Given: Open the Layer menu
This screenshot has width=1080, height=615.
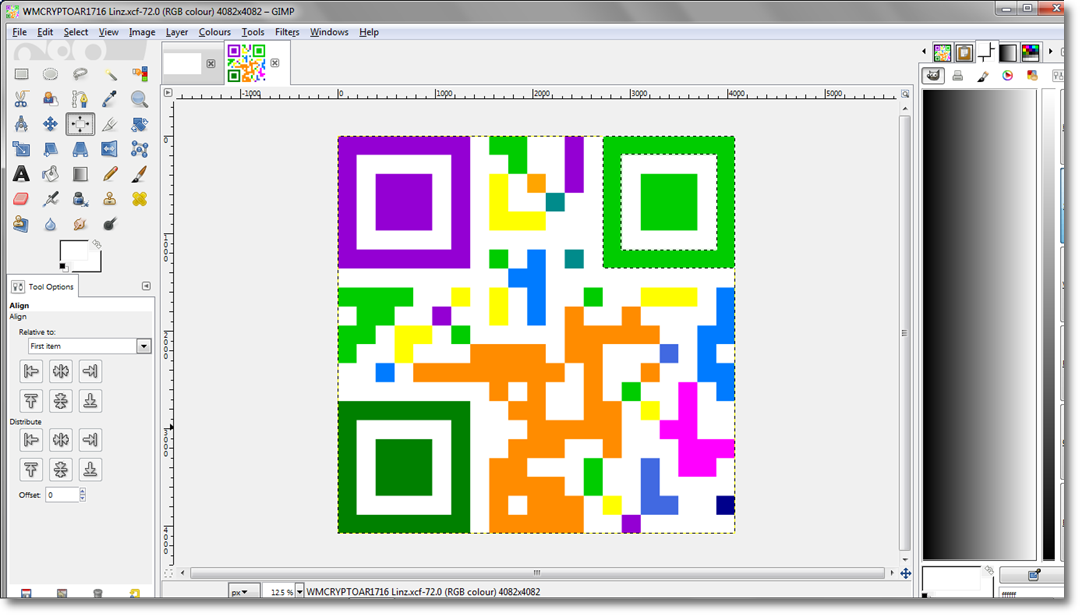Looking at the screenshot, I should pyautogui.click(x=176, y=32).
